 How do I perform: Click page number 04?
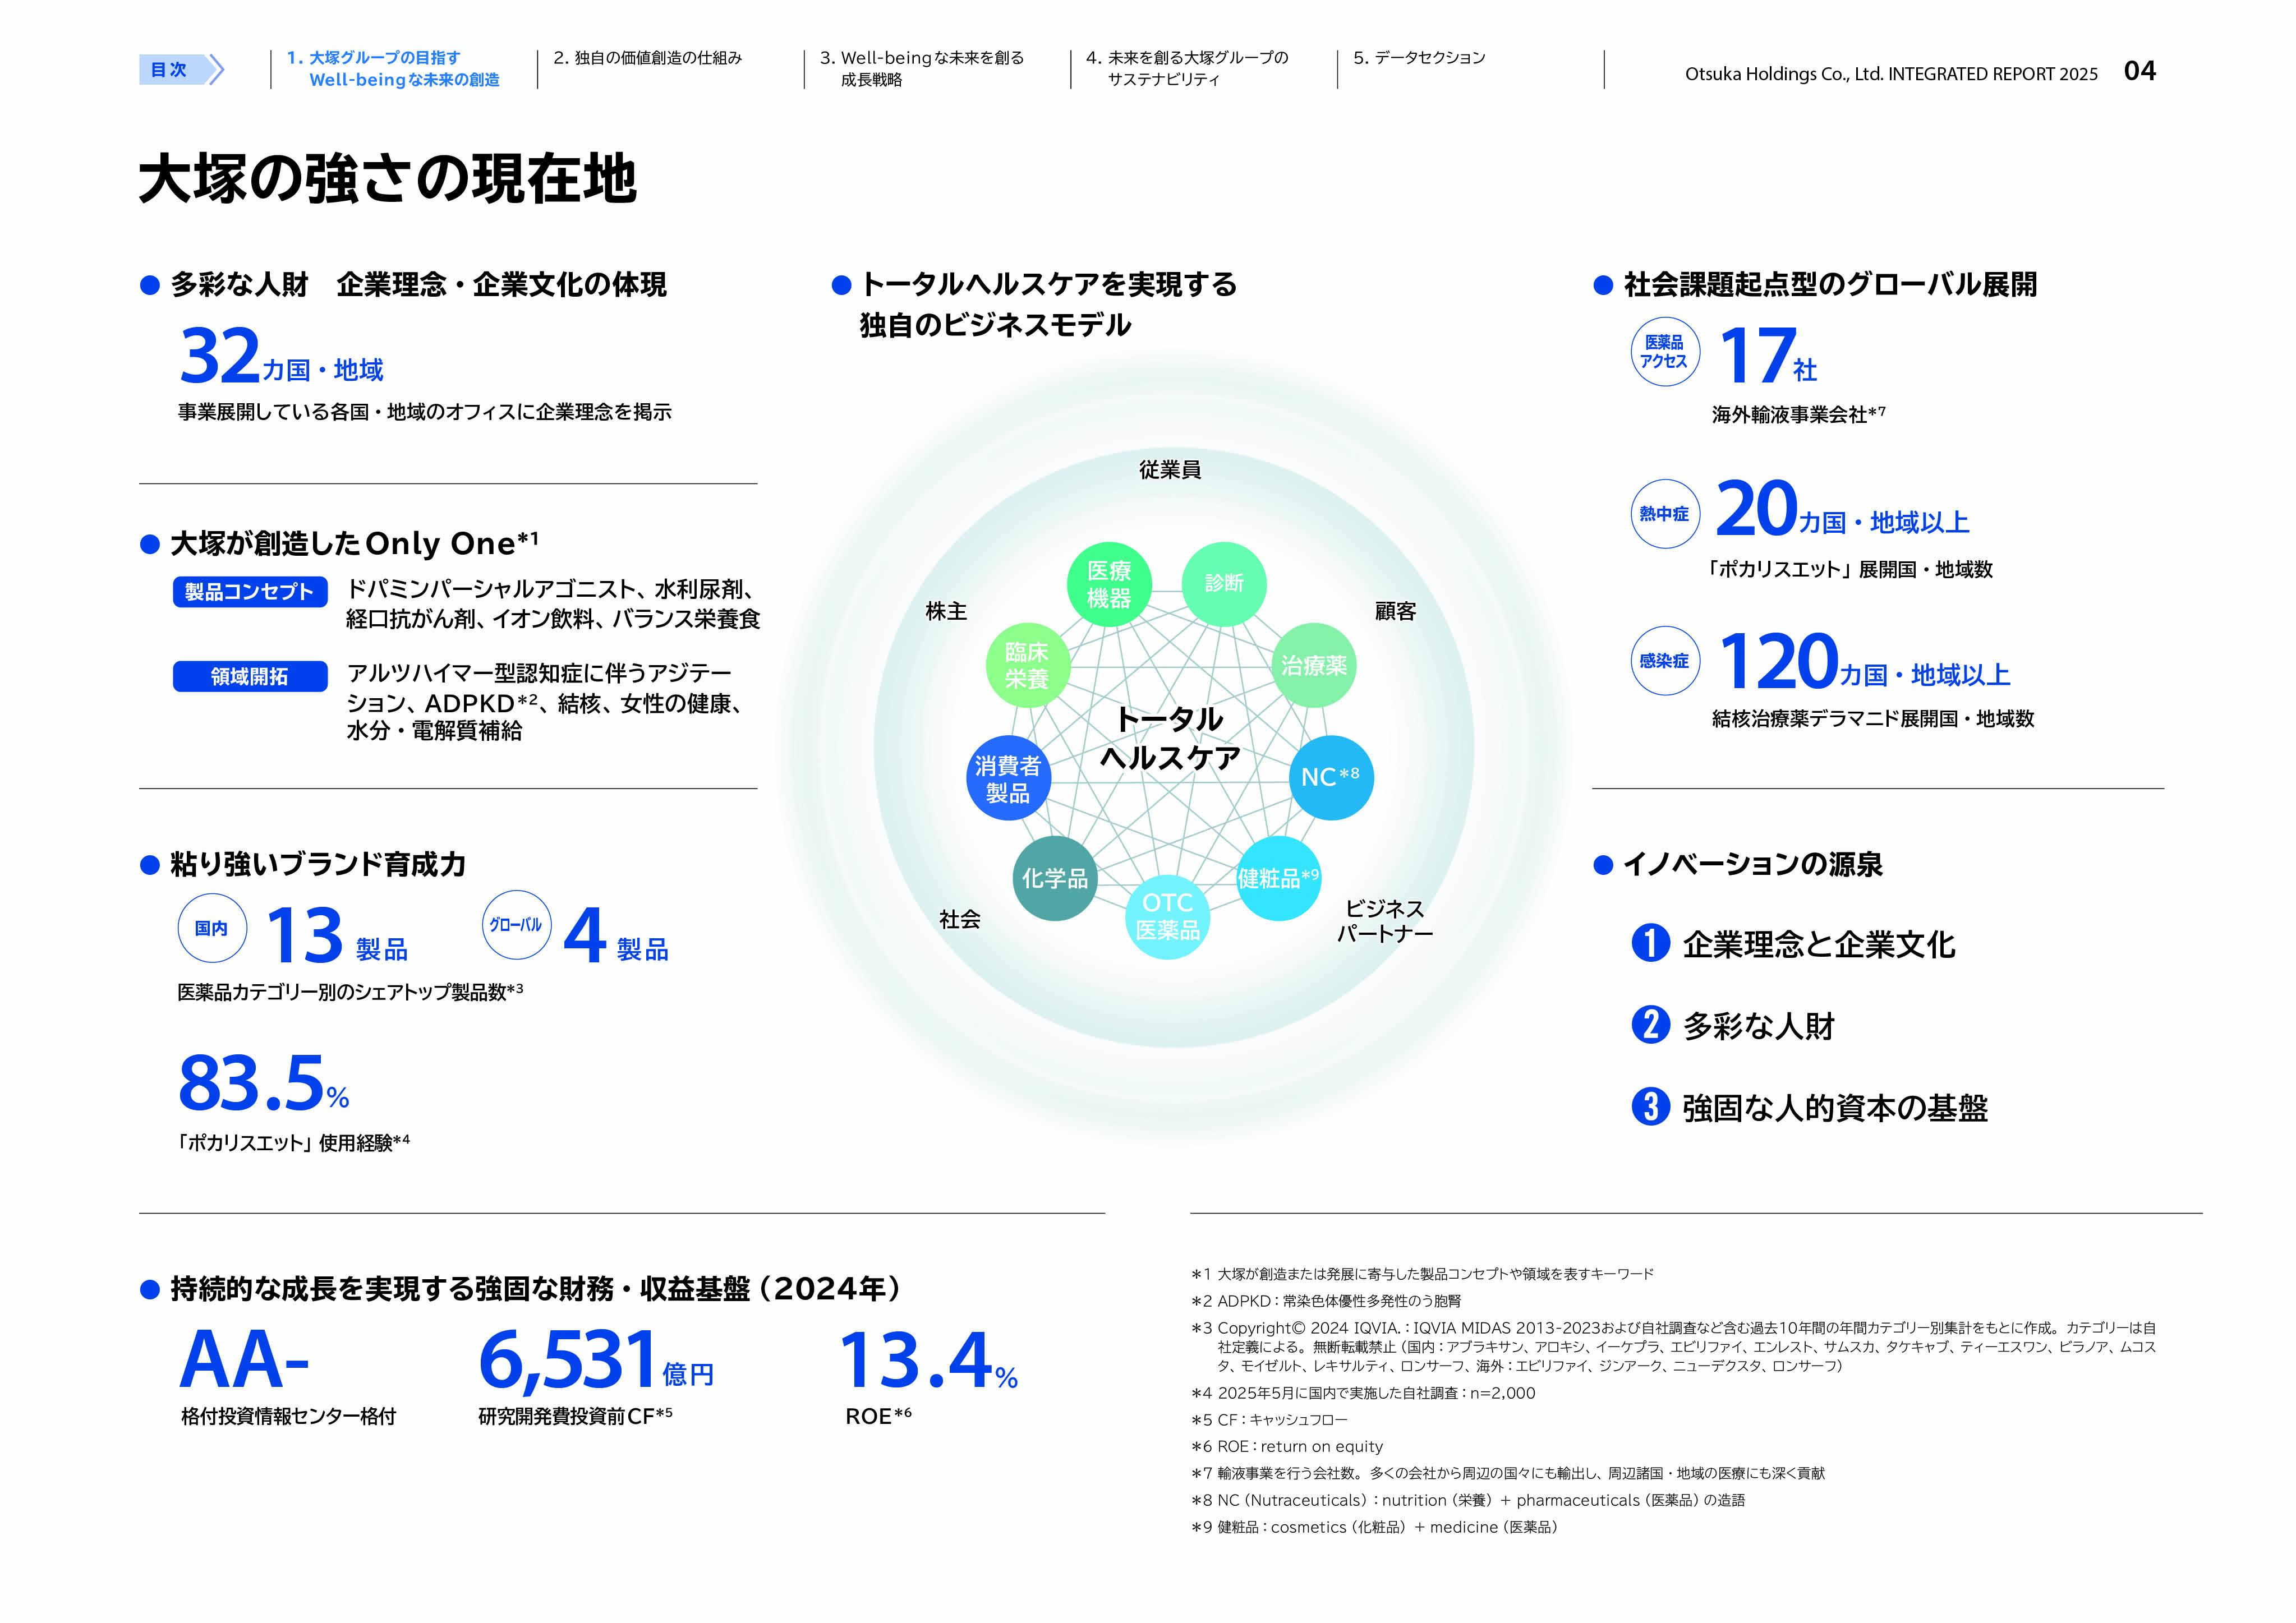(2139, 71)
